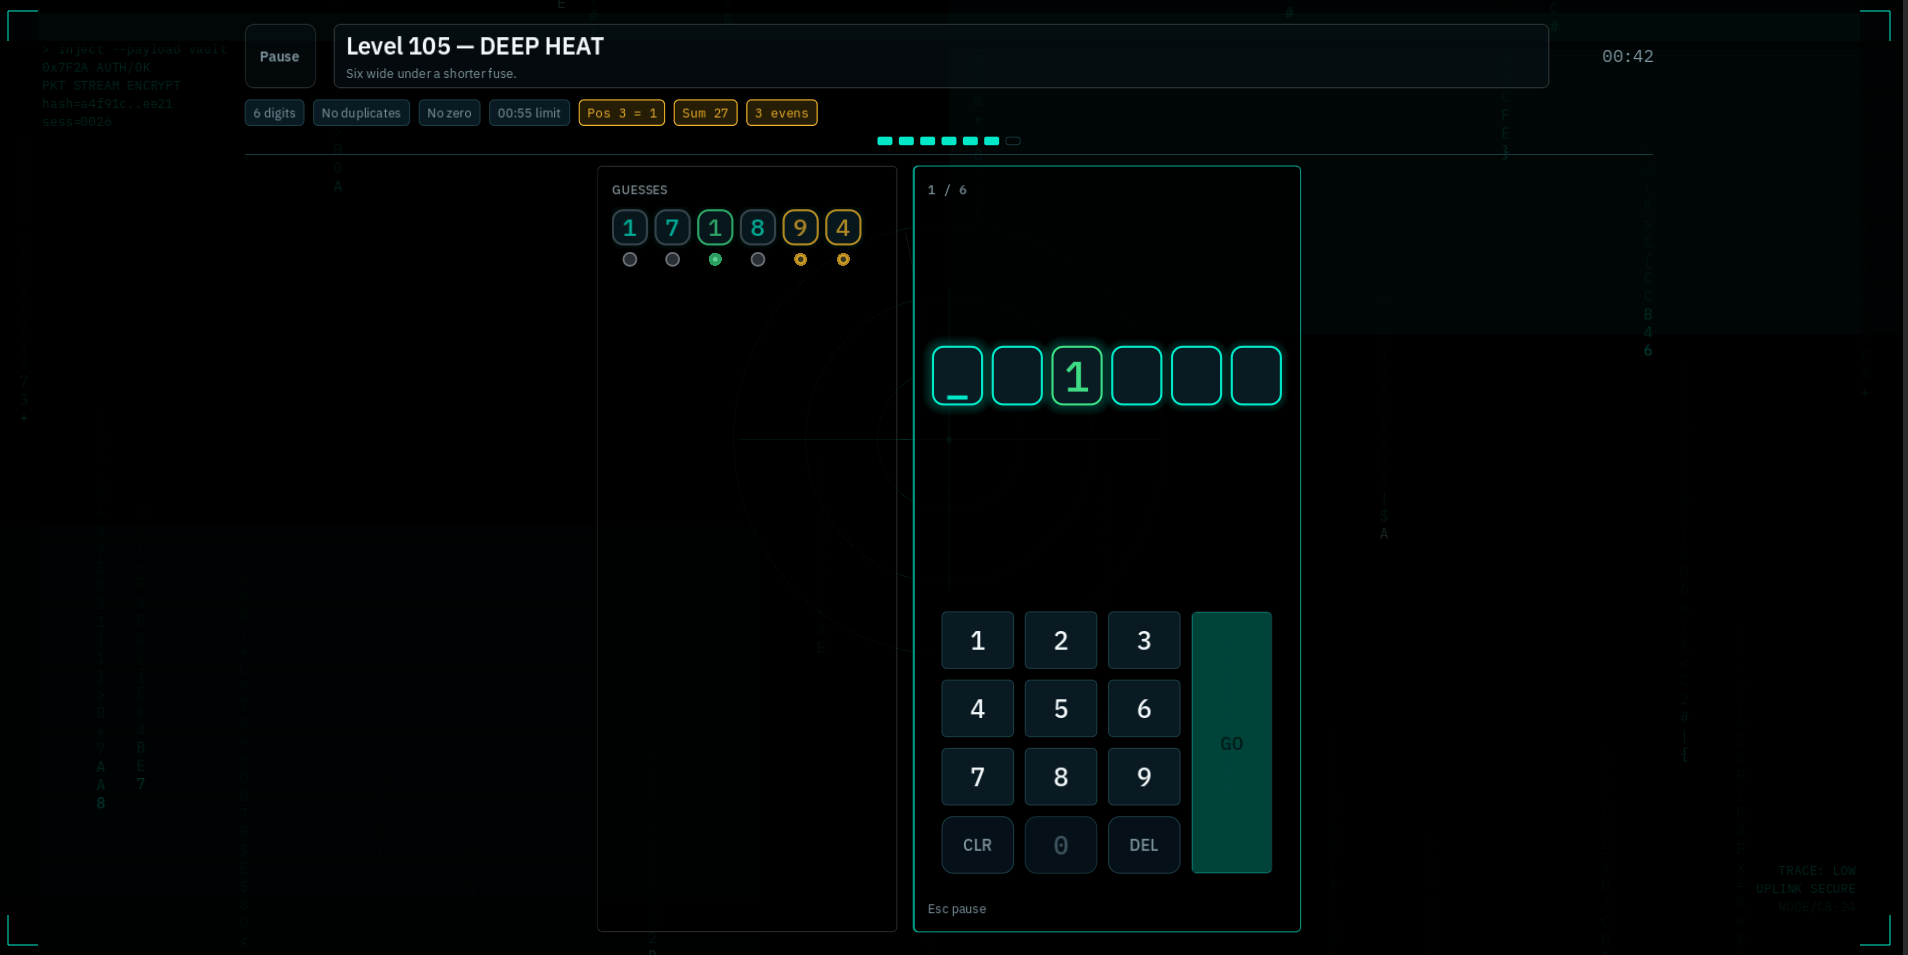Pause the game with the Pause button
The width and height of the screenshot is (1908, 955).
pos(280,56)
